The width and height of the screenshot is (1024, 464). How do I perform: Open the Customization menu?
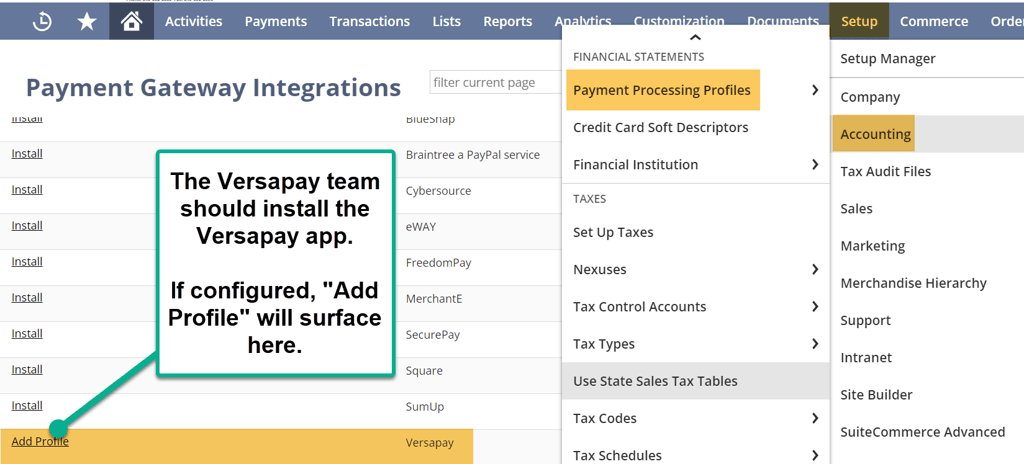(679, 22)
